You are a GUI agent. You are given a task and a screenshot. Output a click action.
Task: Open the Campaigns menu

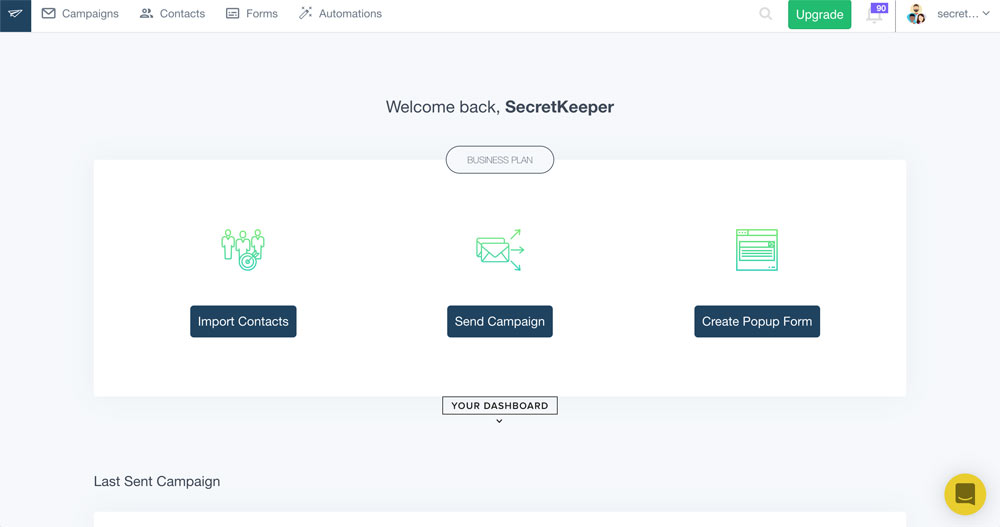[90, 14]
